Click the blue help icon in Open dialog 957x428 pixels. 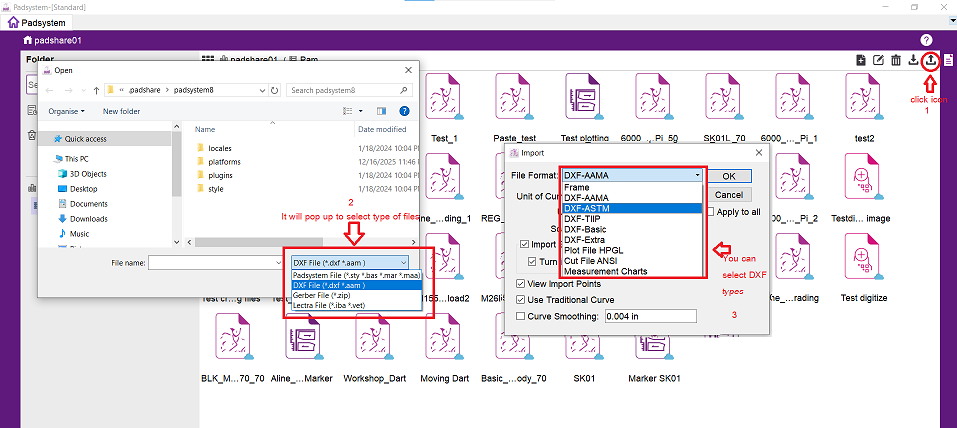coord(403,111)
